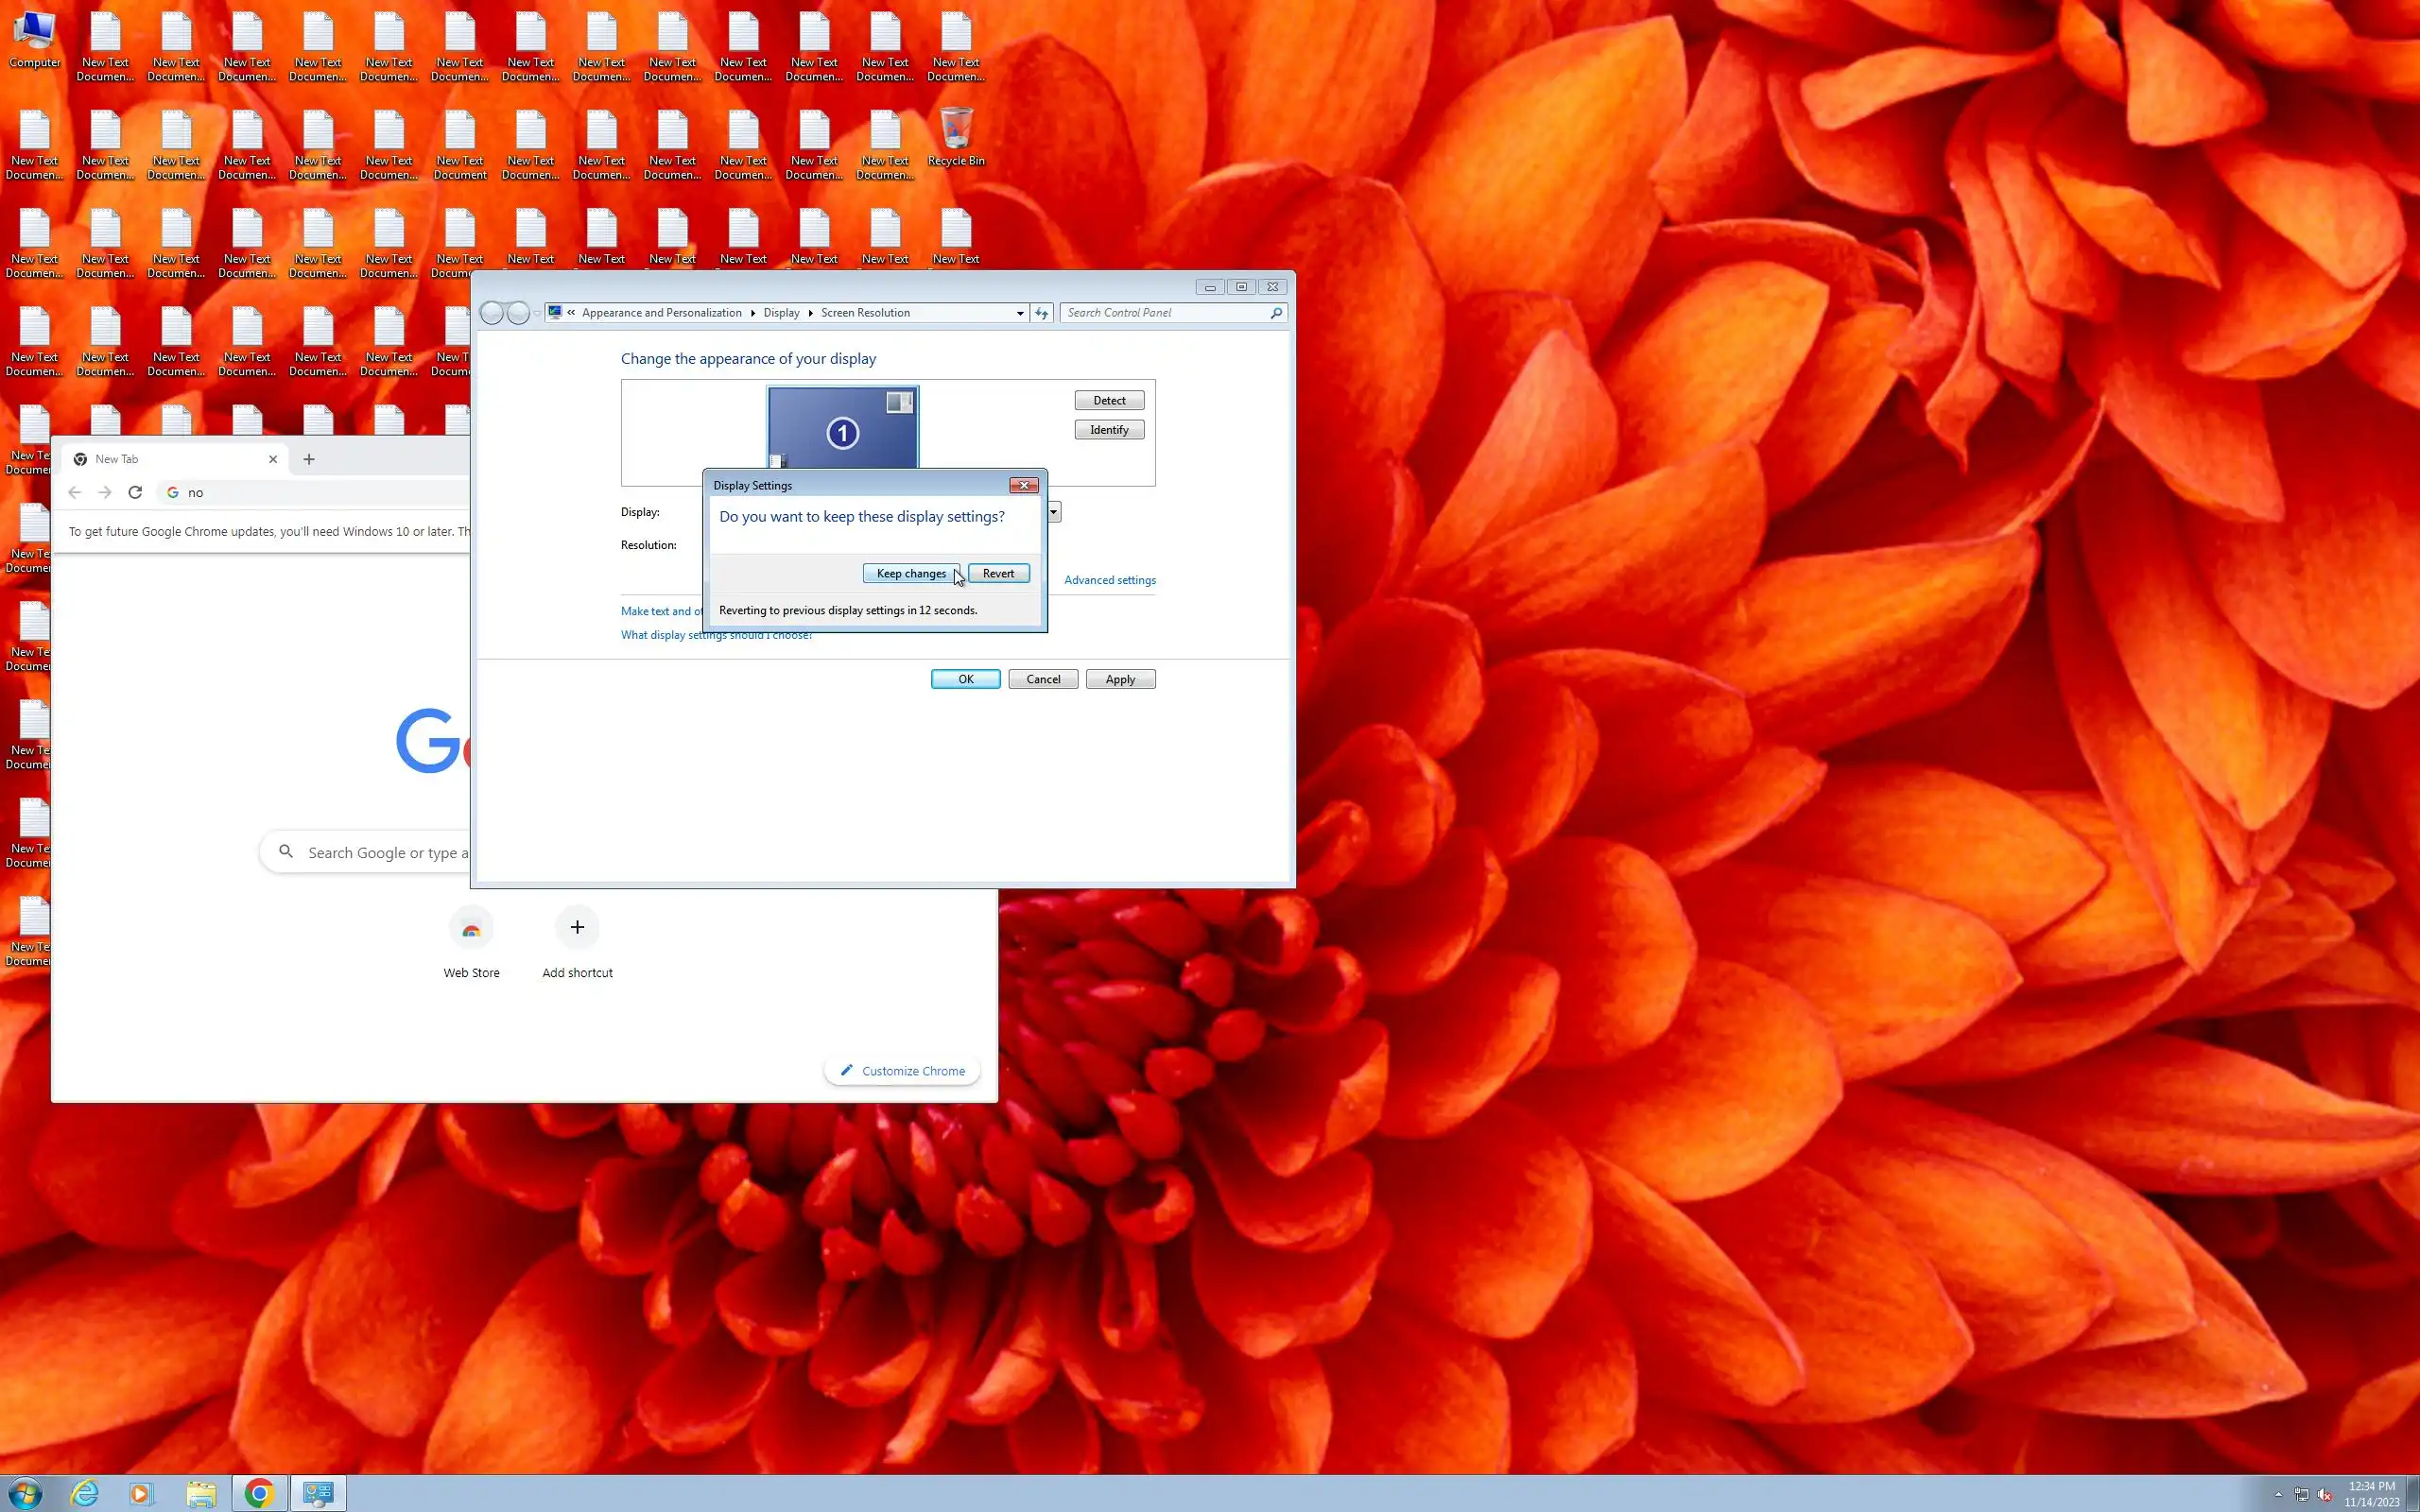Image resolution: width=2420 pixels, height=1512 pixels.
Task: Click the Search Control Panel field
Action: 1165,313
